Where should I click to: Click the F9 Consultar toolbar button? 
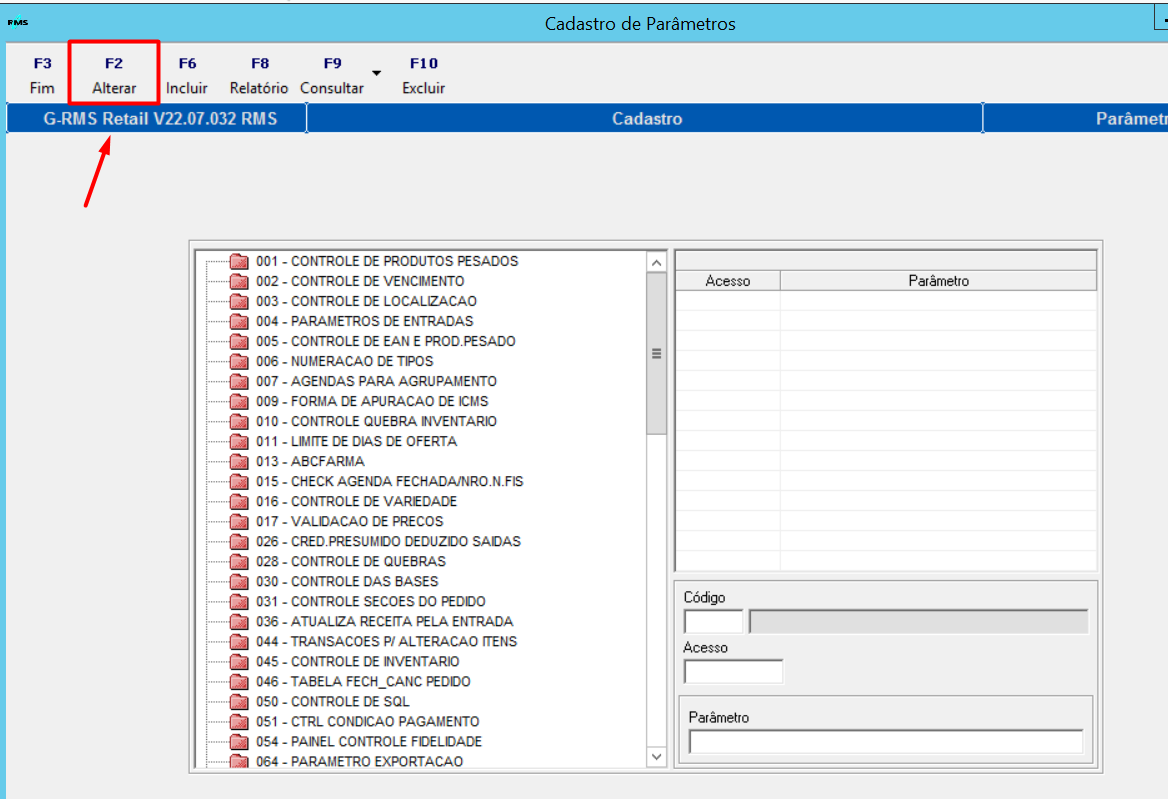(x=332, y=75)
